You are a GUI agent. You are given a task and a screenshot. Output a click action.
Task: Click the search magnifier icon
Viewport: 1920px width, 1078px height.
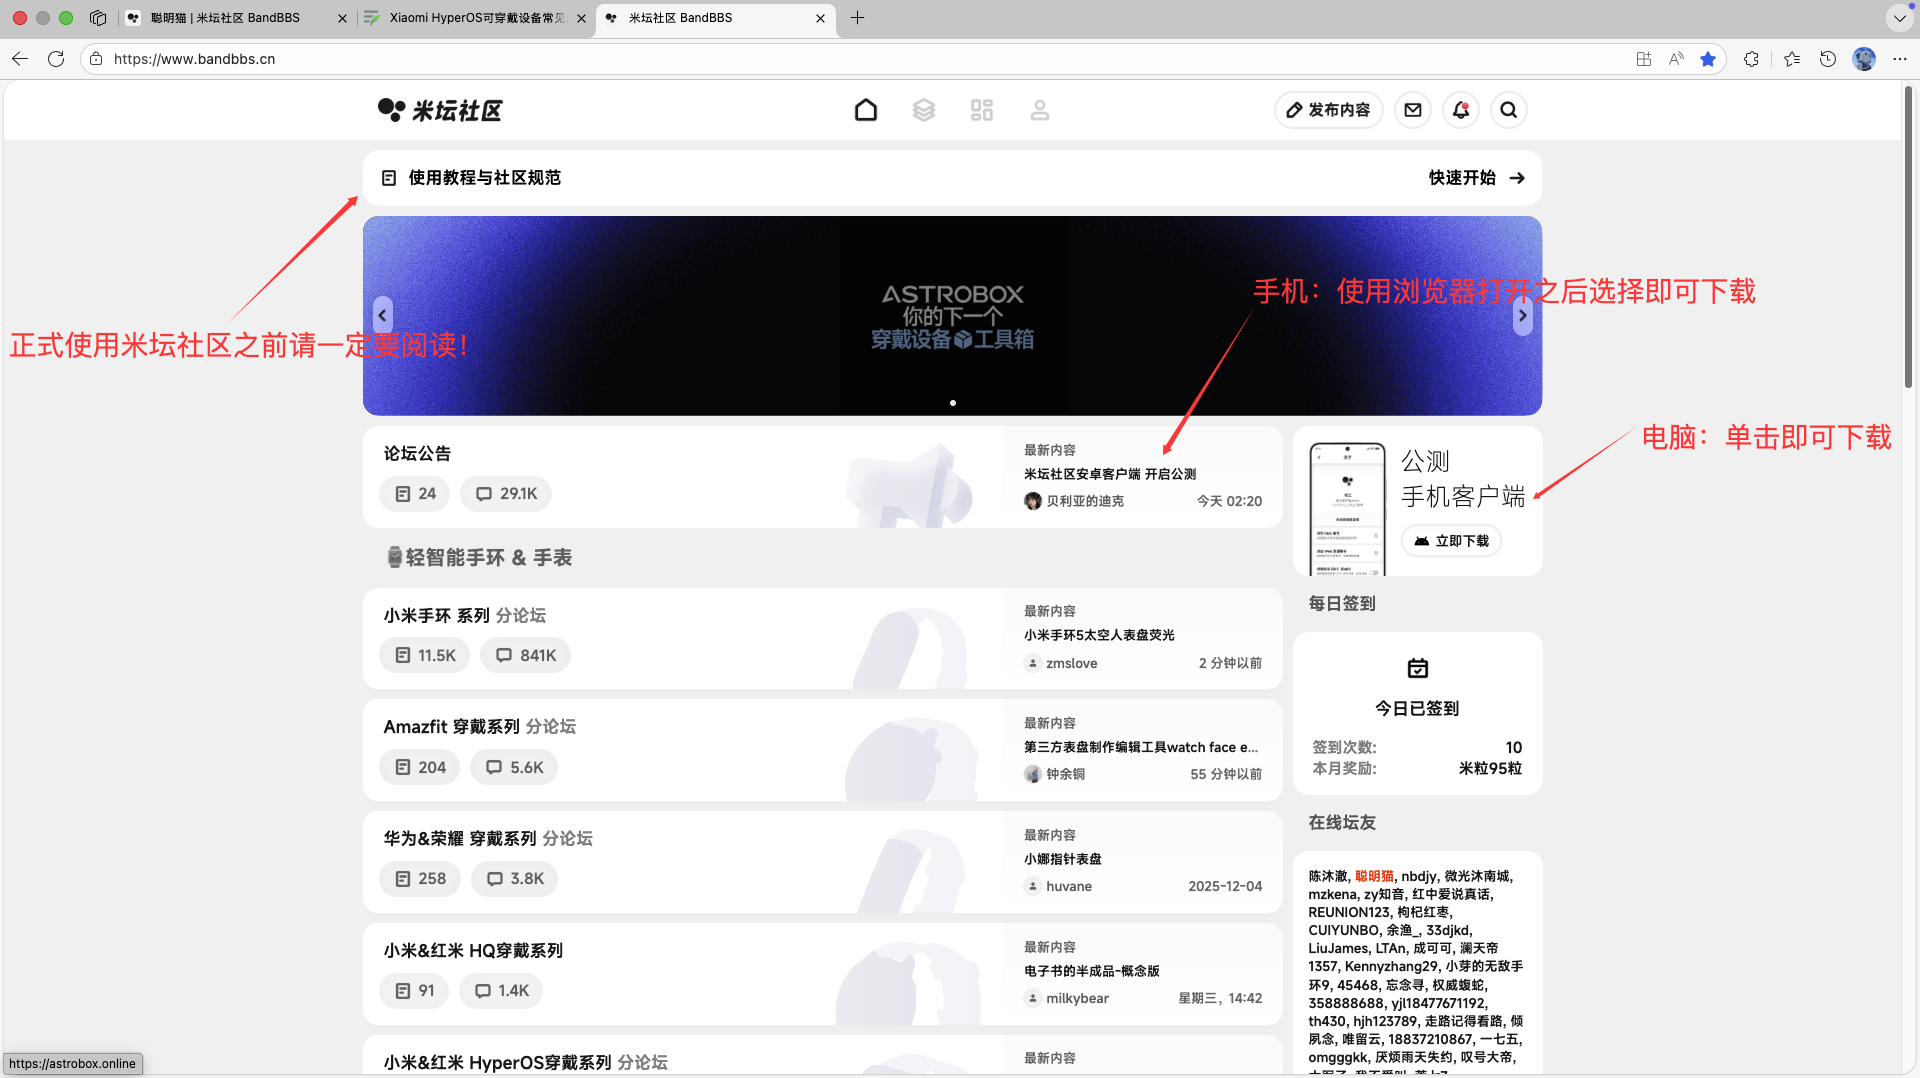[x=1509, y=110]
